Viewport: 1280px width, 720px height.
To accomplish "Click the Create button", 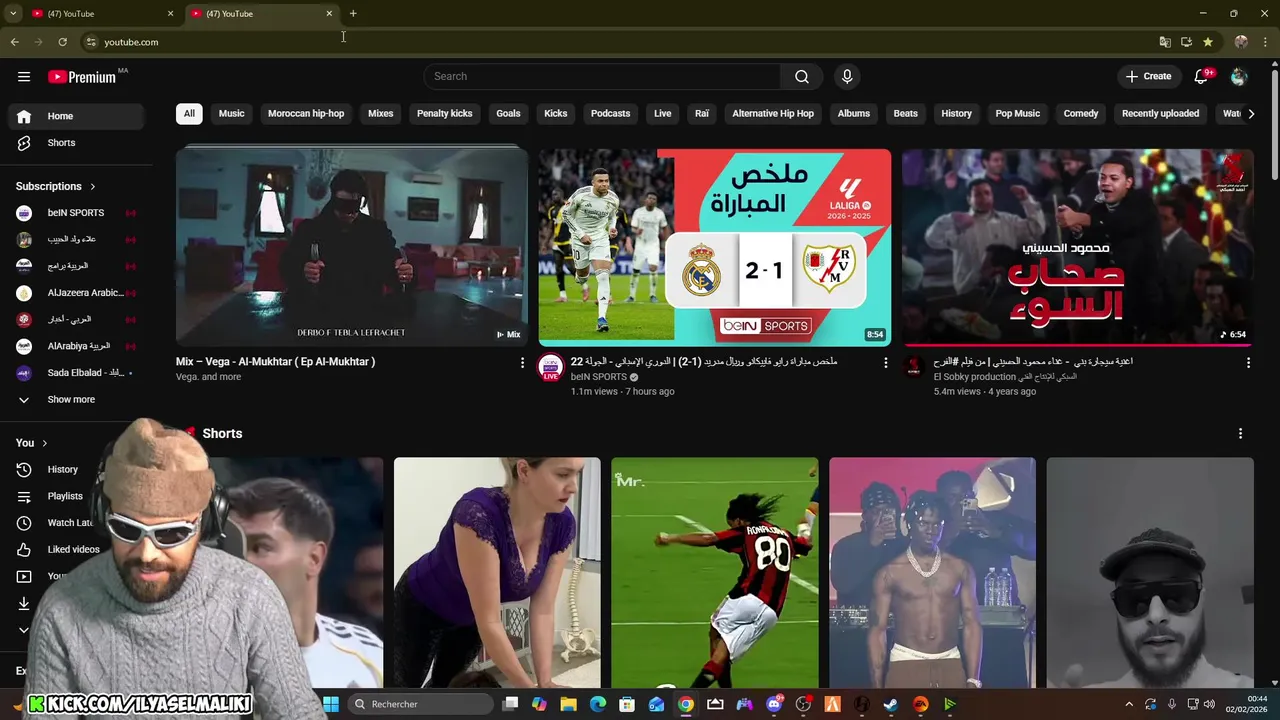I will (1148, 76).
